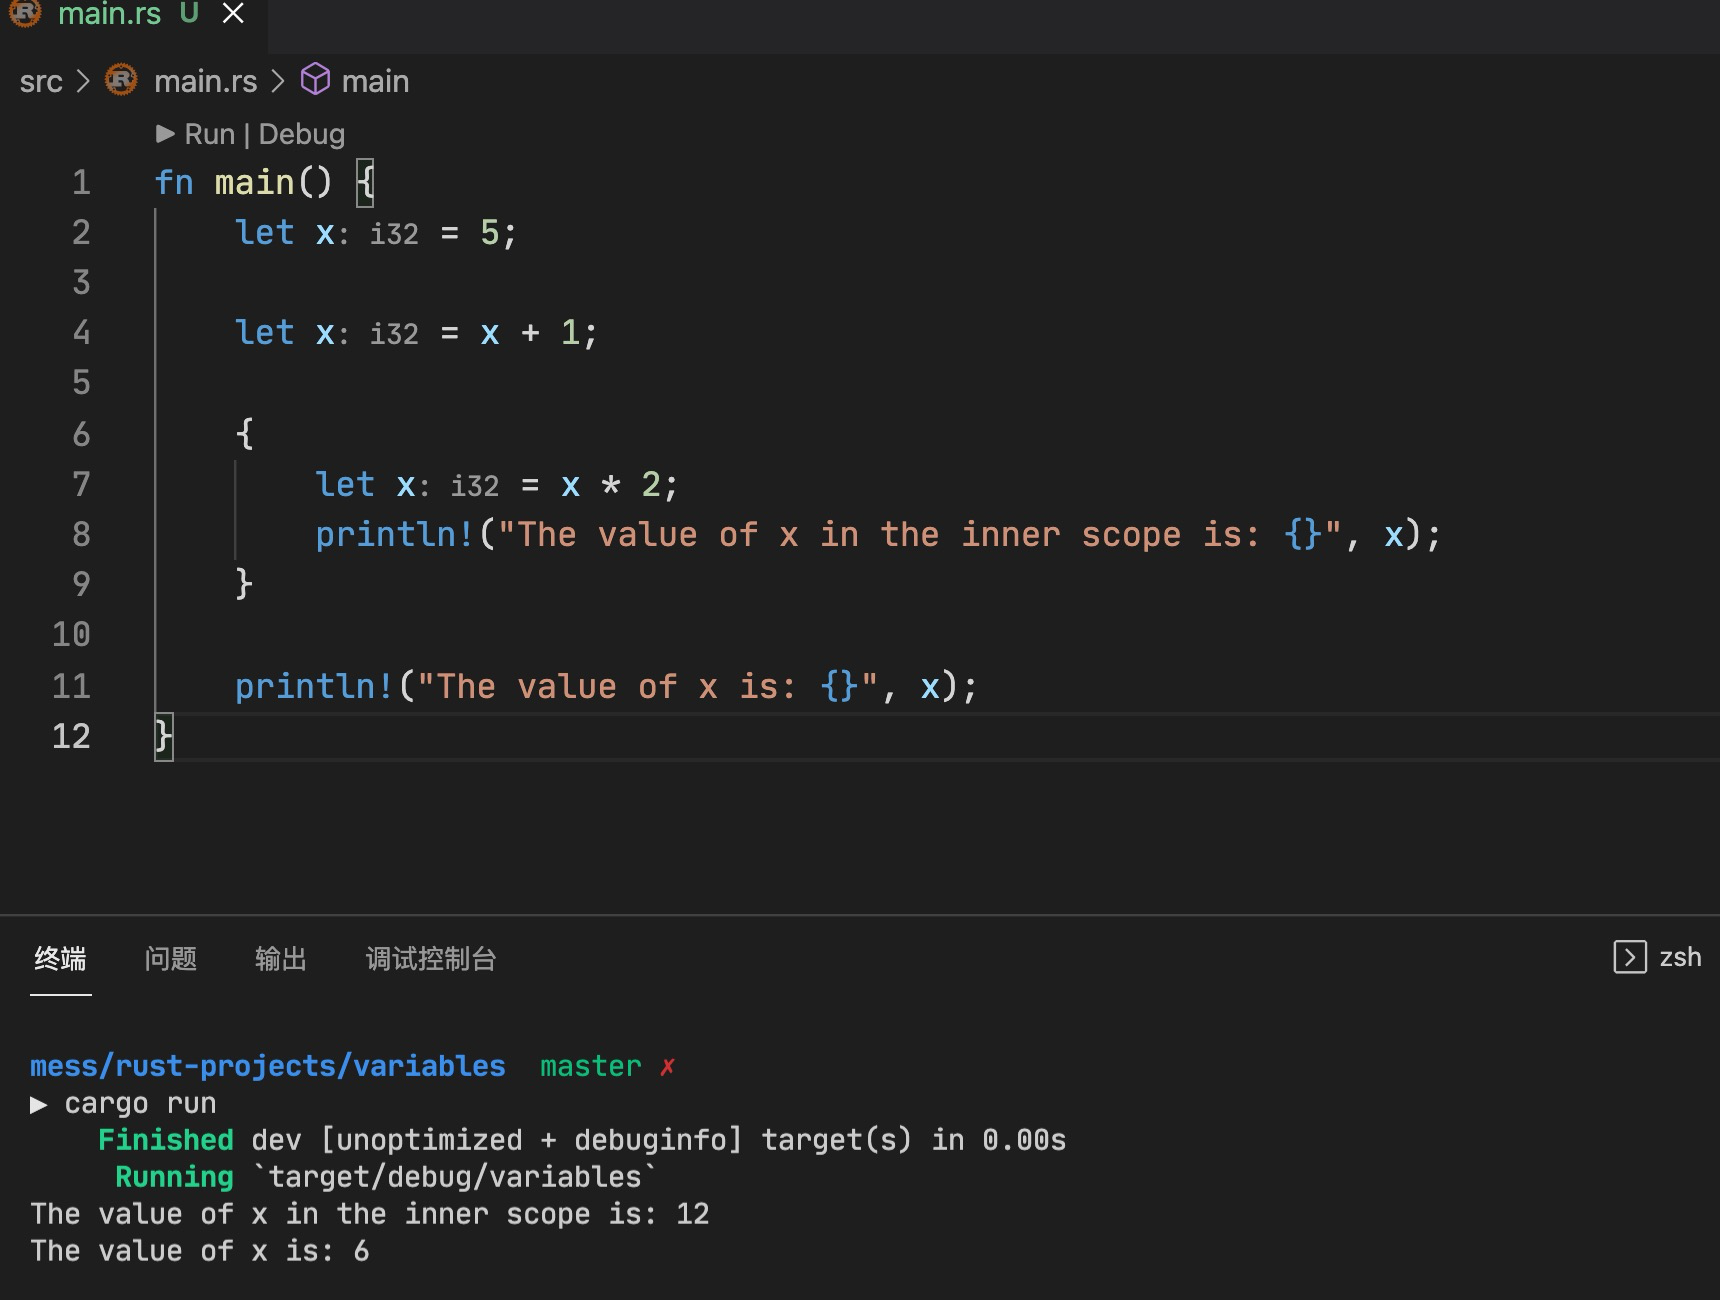The height and width of the screenshot is (1300, 1720).
Task: Switch to the 问题 panel tab
Action: [x=170, y=959]
